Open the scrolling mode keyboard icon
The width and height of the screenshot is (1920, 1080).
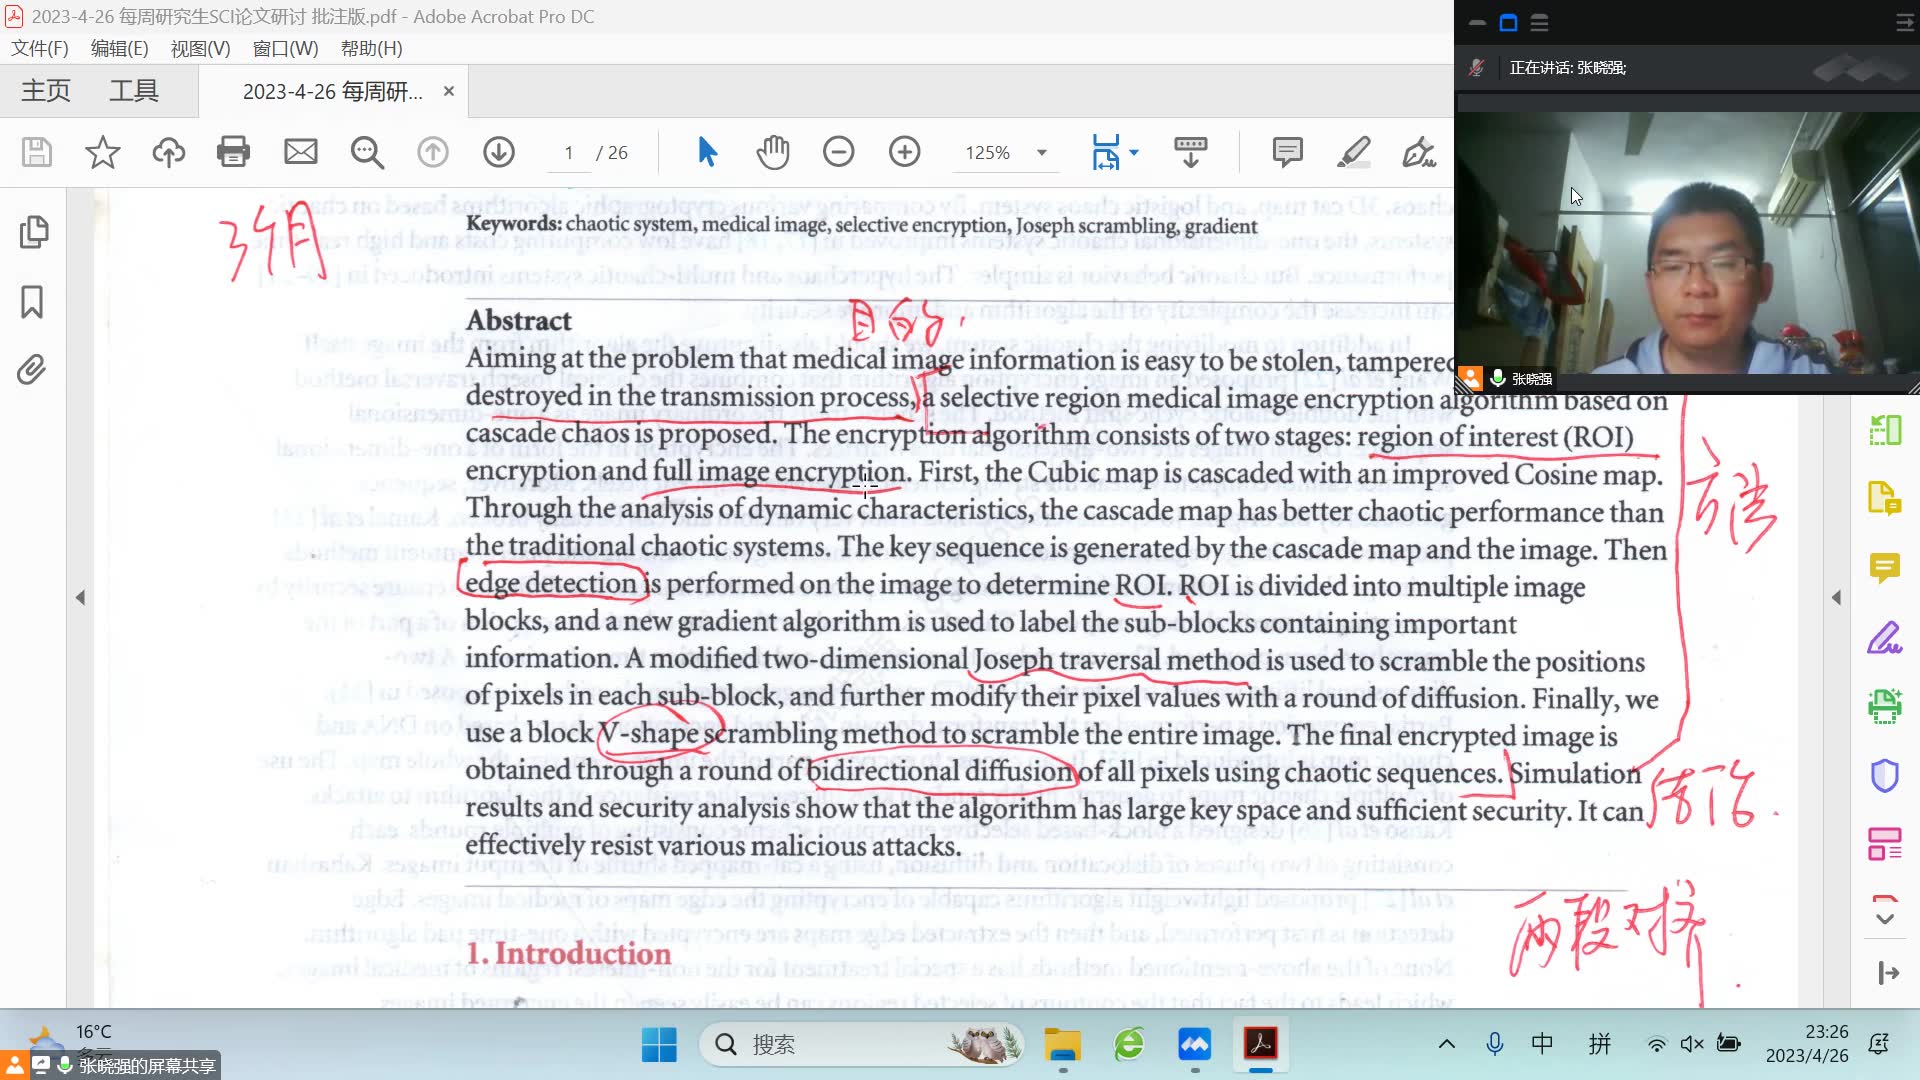1190,152
